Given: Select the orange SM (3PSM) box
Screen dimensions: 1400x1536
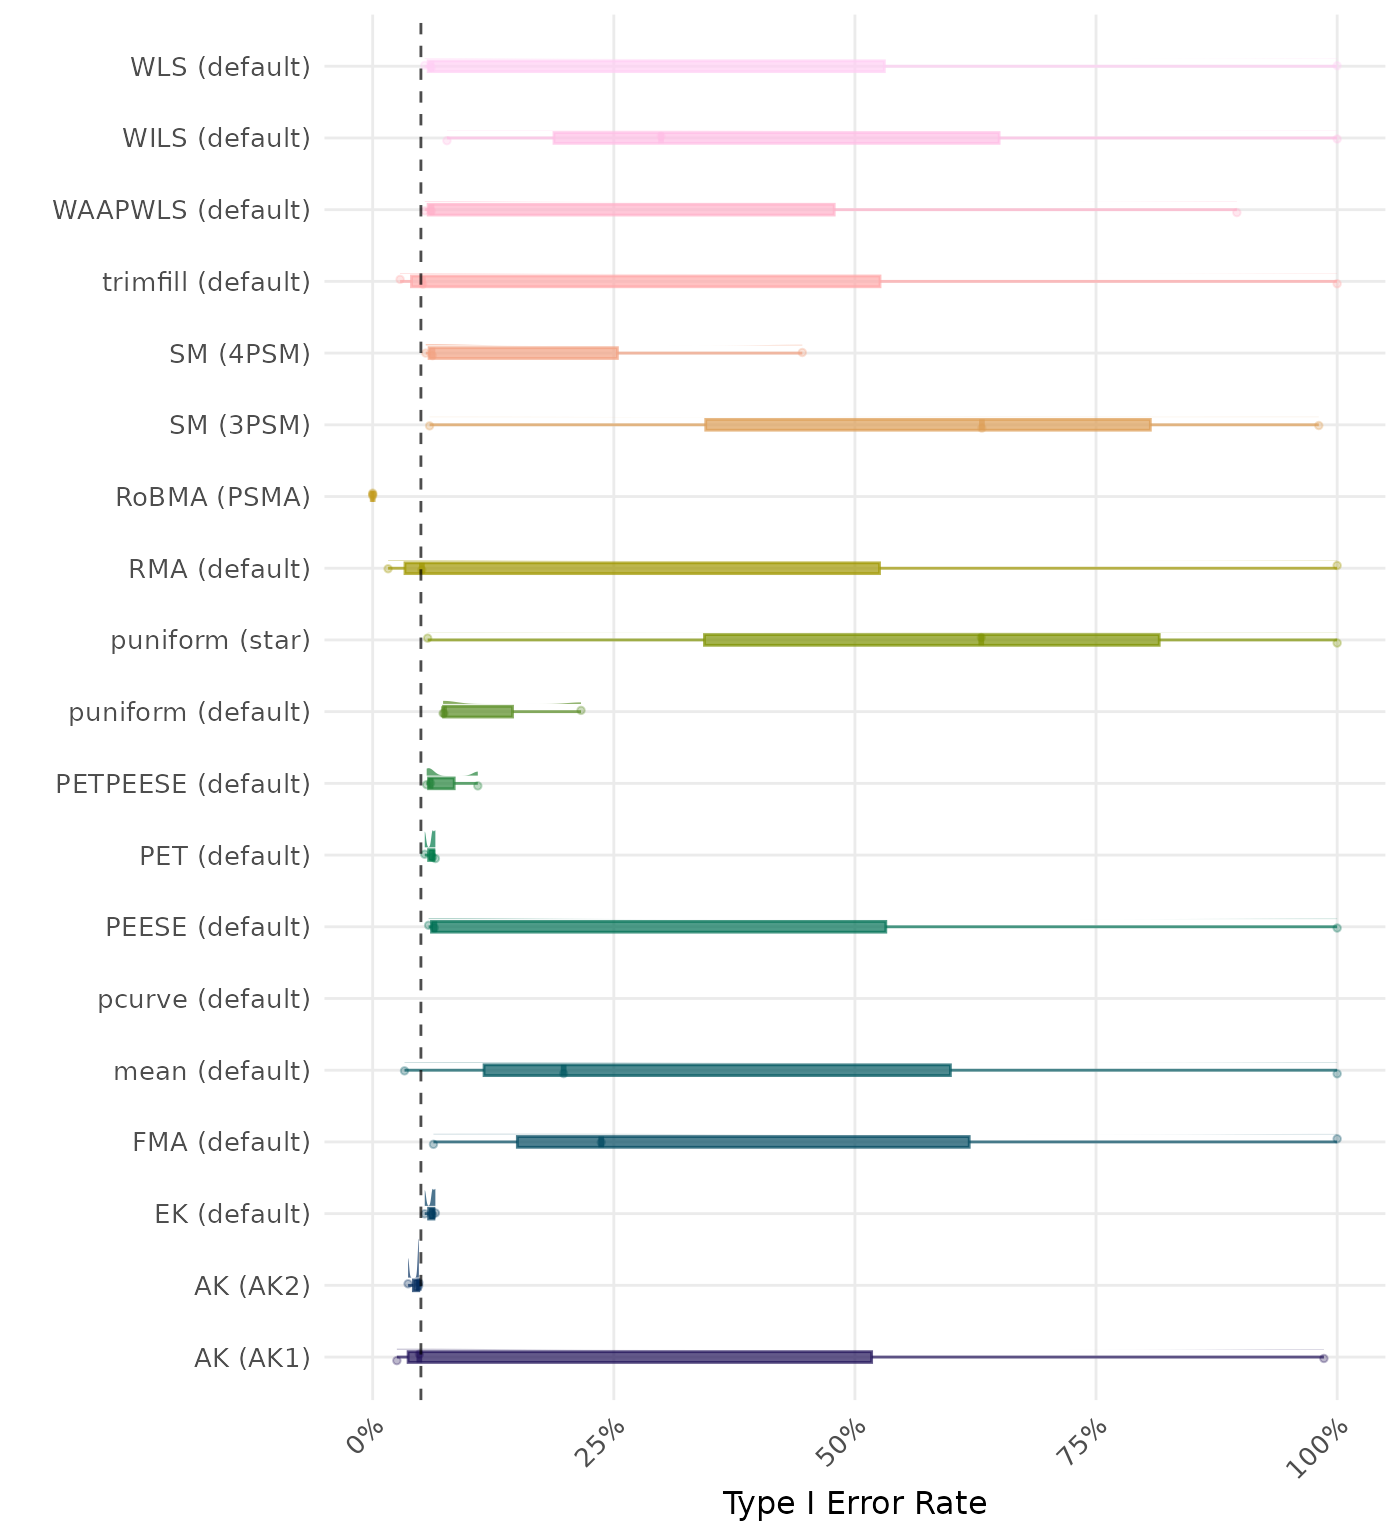Looking at the screenshot, I should coord(927,425).
